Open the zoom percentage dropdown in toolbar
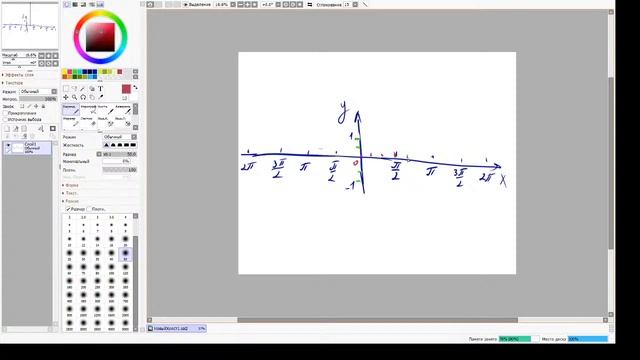The width and height of the screenshot is (640, 360). [233, 4]
